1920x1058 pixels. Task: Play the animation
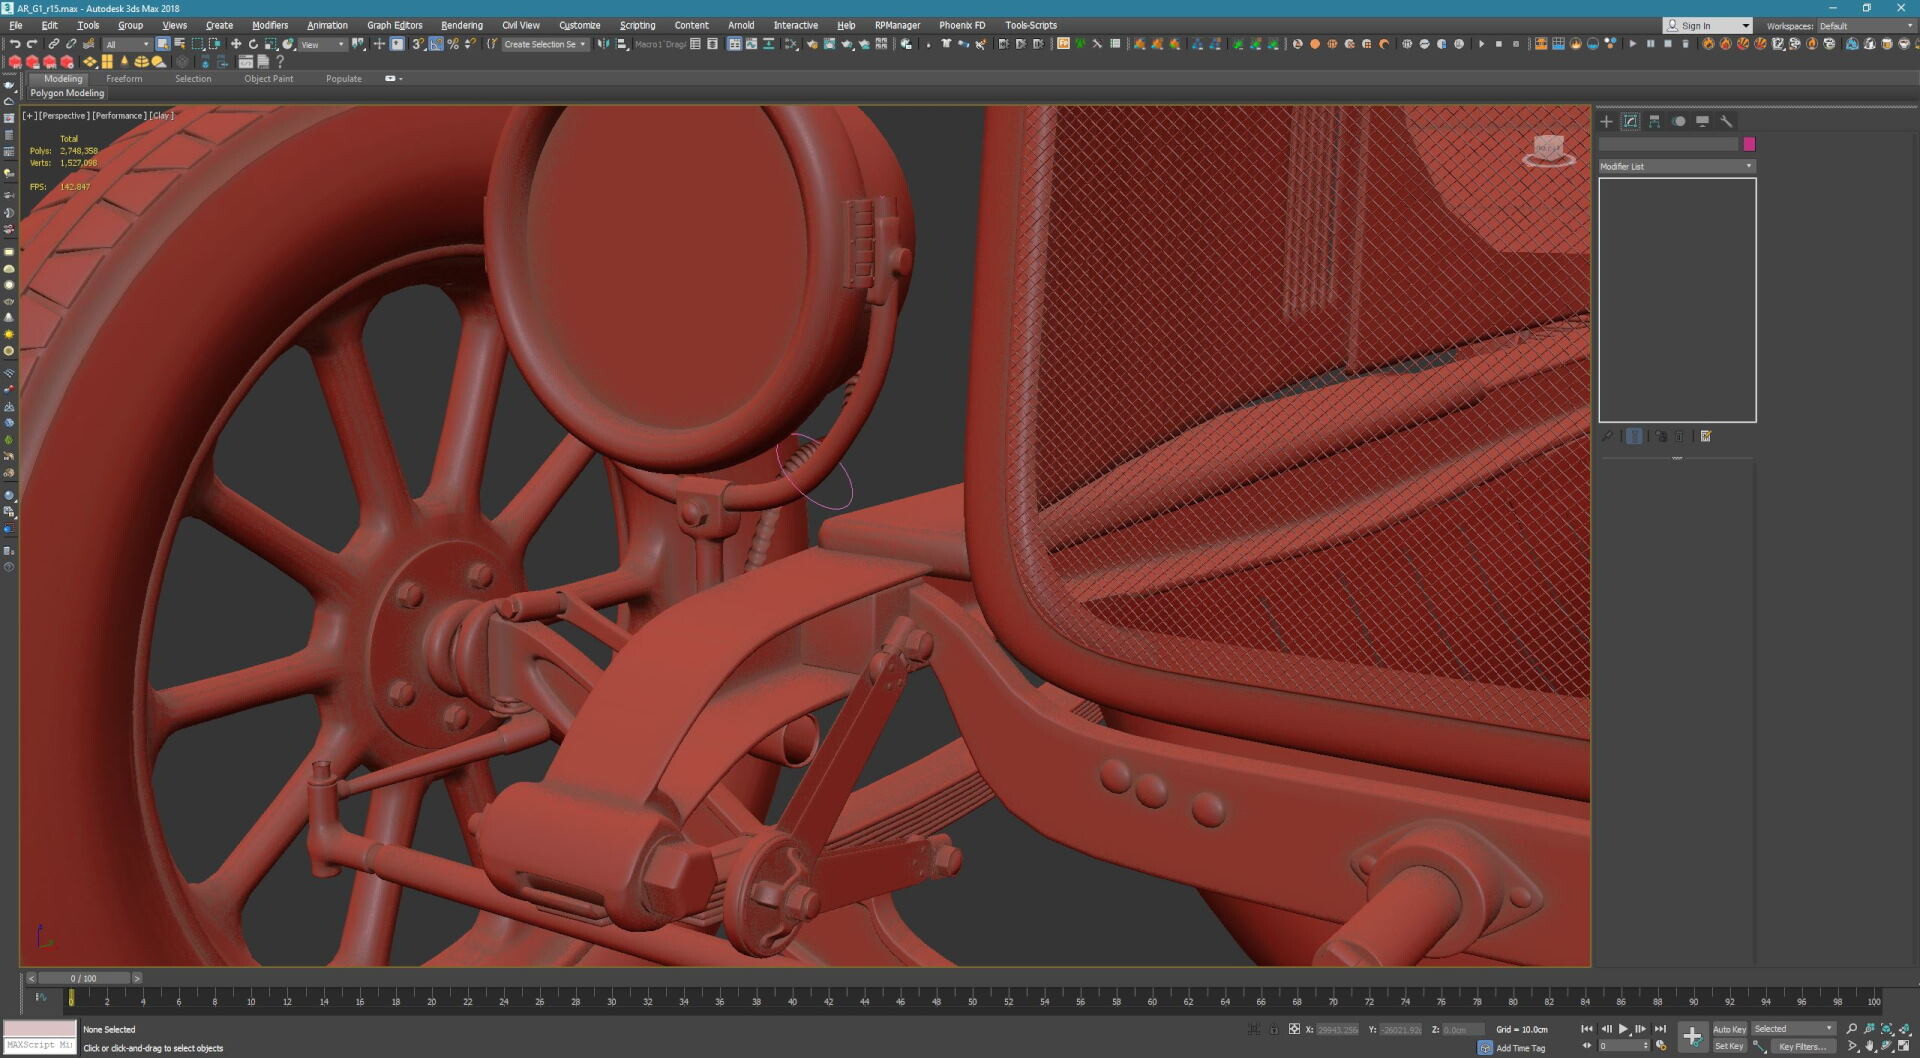[1623, 1029]
